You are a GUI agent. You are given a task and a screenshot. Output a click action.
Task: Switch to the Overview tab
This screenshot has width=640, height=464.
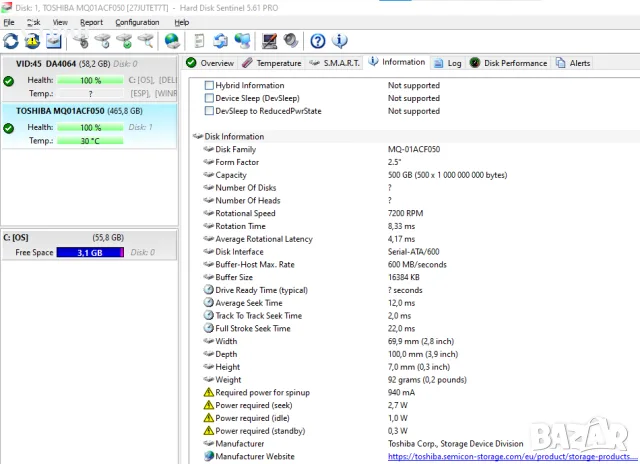coord(210,63)
